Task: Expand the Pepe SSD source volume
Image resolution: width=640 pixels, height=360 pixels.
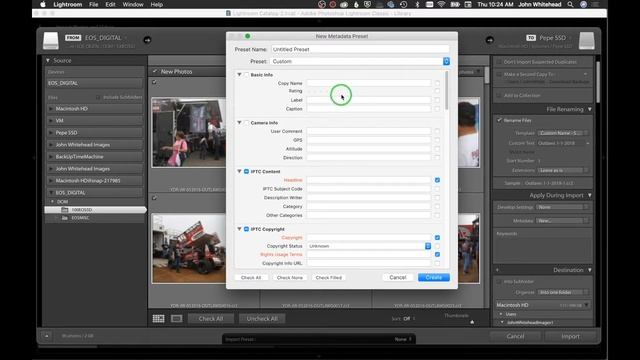Action: 51,133
